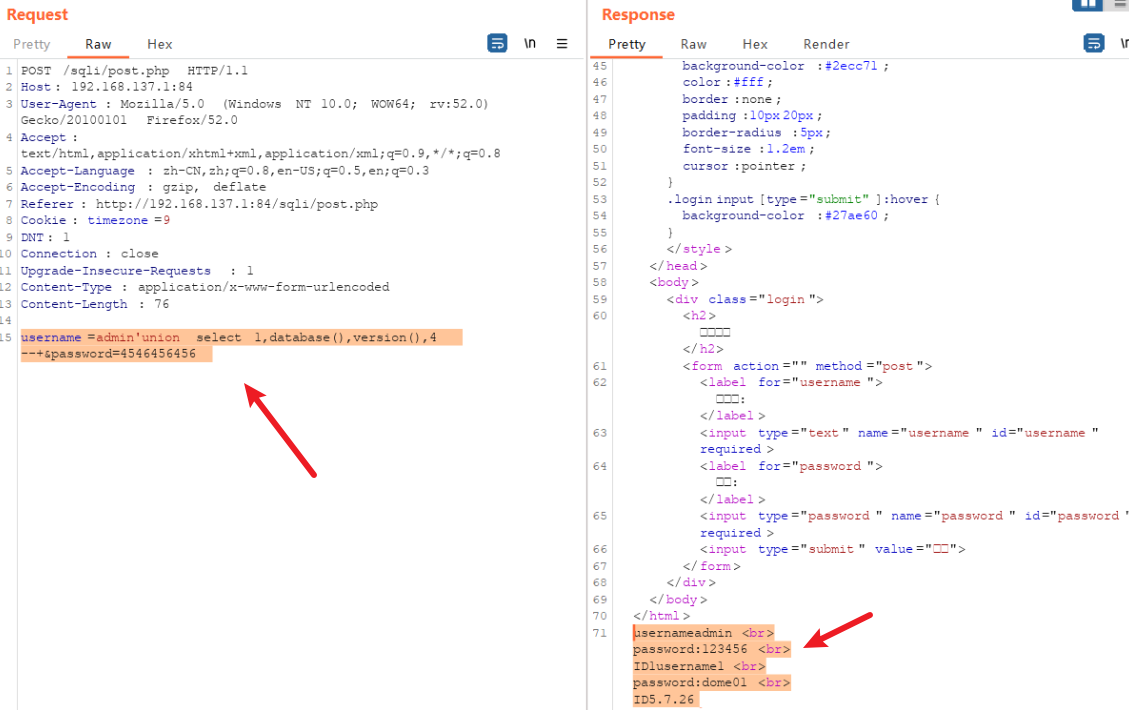Click the Referer header URL in request
This screenshot has width=1129, height=710.
point(236,204)
